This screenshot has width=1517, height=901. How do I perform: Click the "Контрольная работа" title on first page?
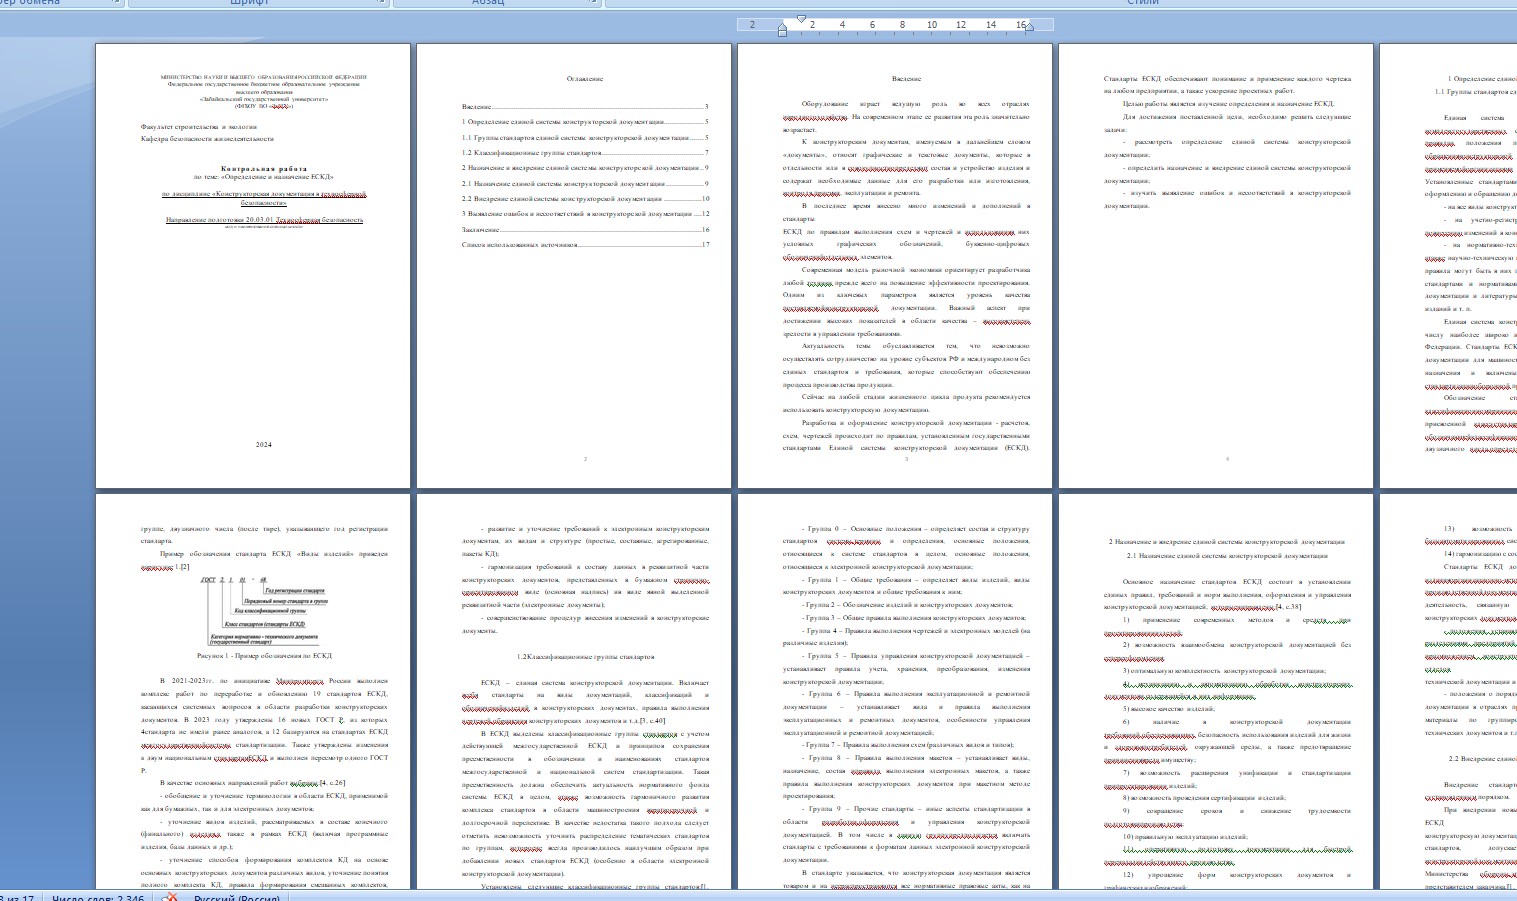(x=264, y=169)
